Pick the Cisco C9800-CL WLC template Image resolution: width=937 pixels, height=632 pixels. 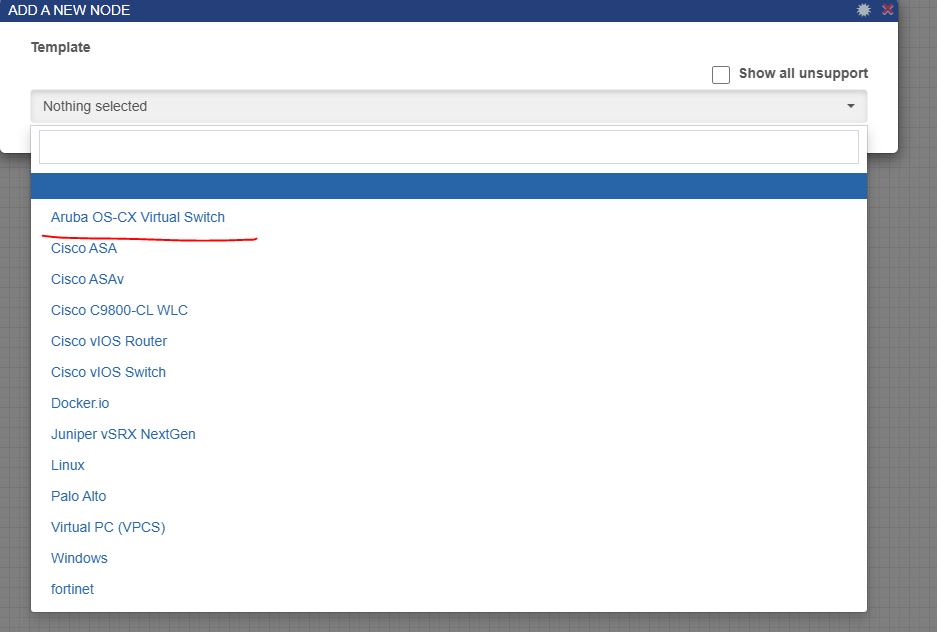pos(119,311)
